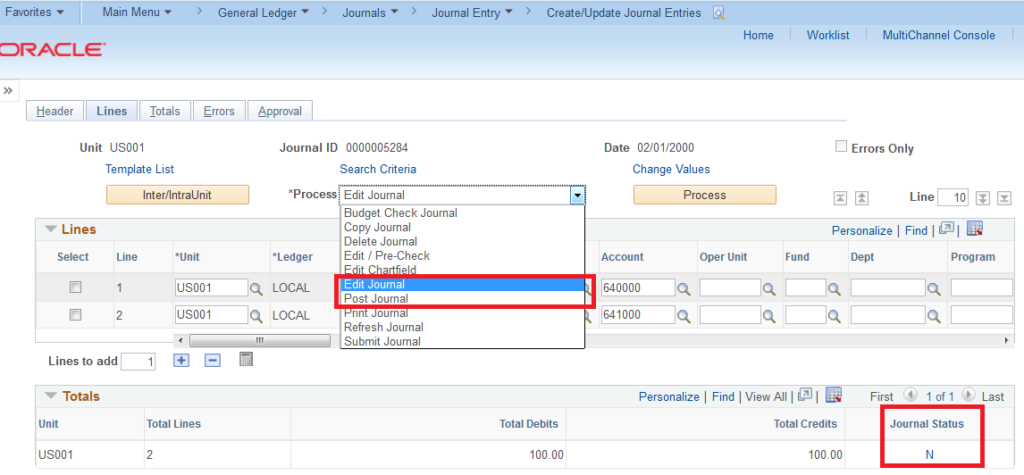
Task: Click Totals grid download to spreadsheet icon
Action: 833,395
